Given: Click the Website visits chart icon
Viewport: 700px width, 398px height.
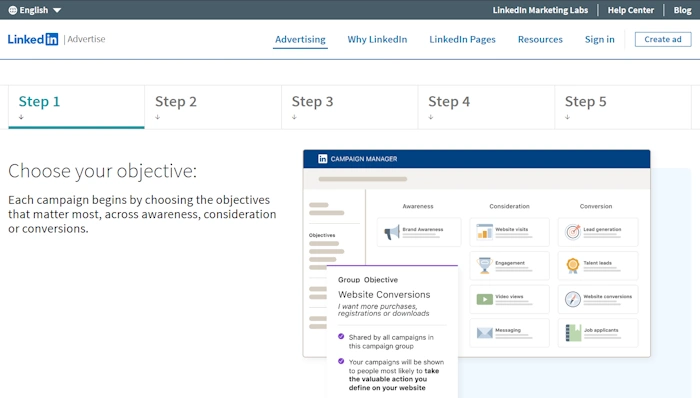Looking at the screenshot, I should (x=484, y=232).
